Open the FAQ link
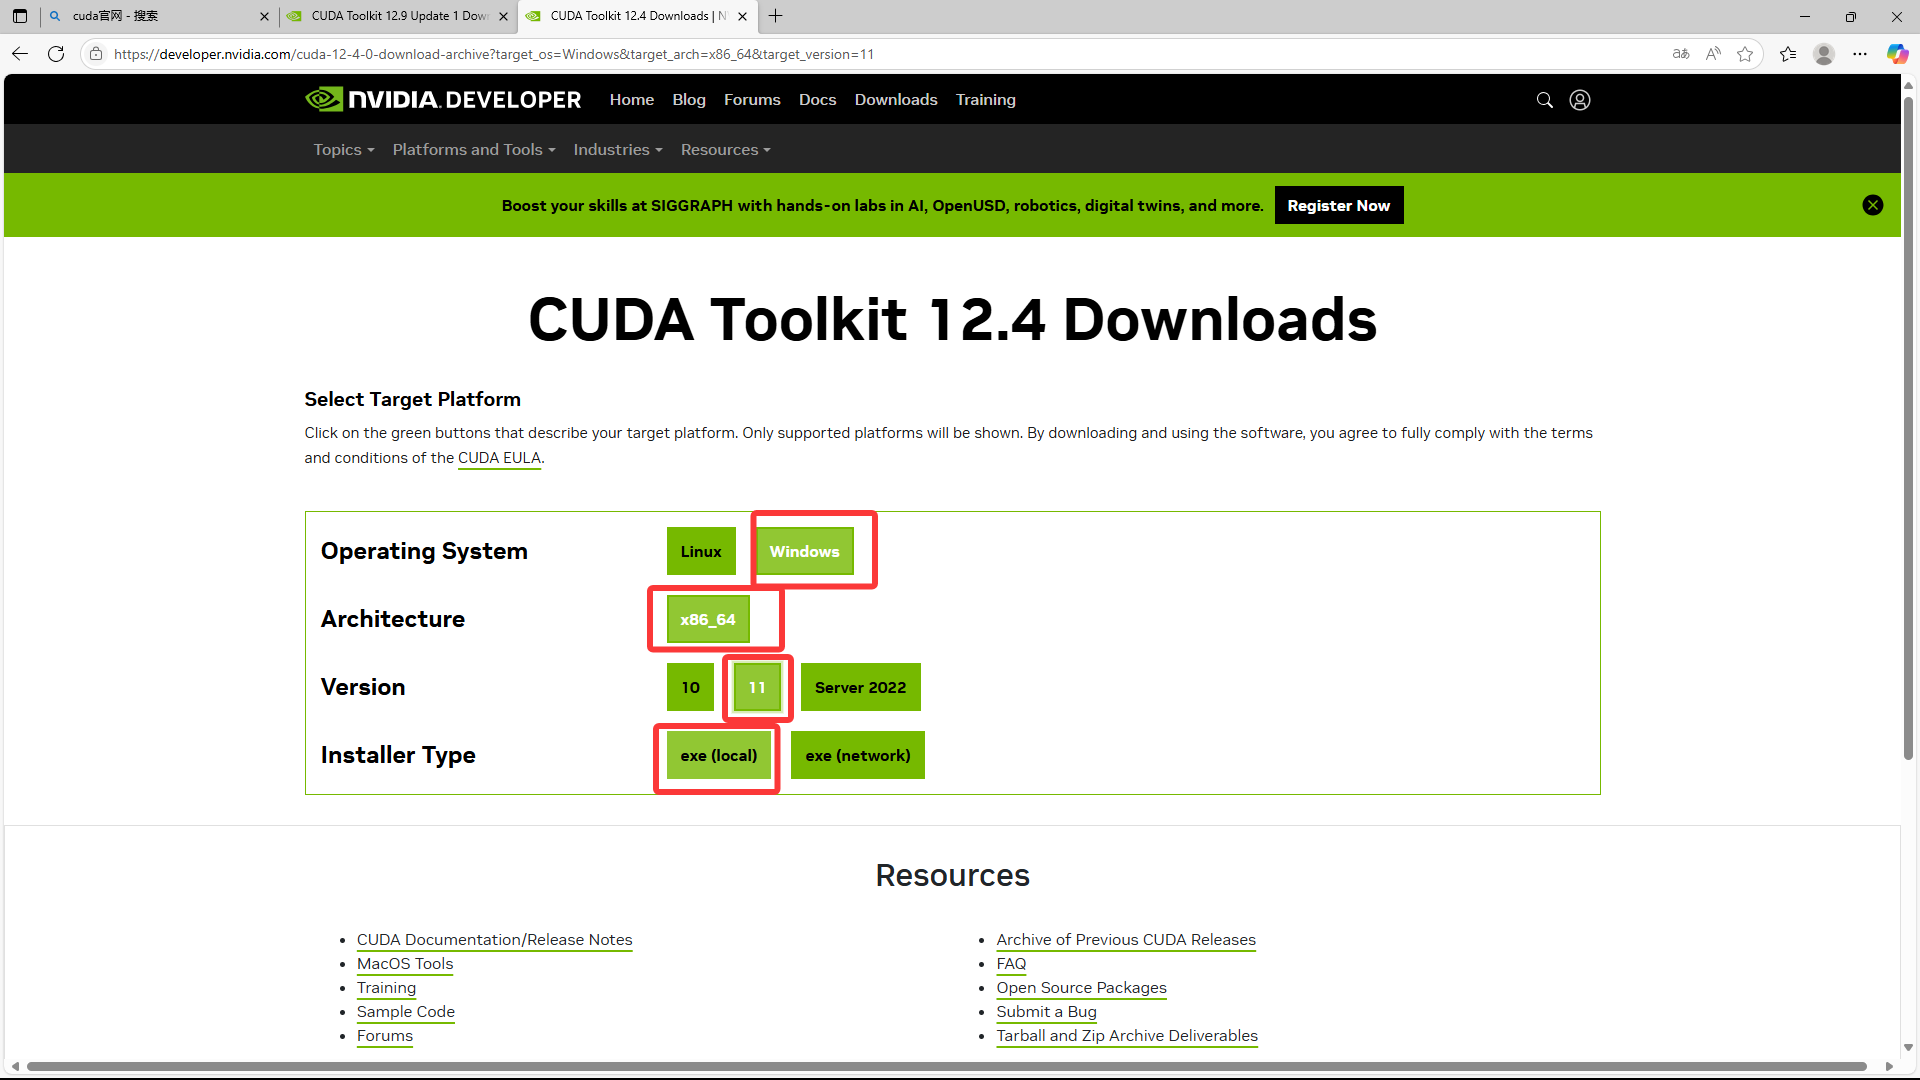The height and width of the screenshot is (1080, 1920). [x=1011, y=964]
